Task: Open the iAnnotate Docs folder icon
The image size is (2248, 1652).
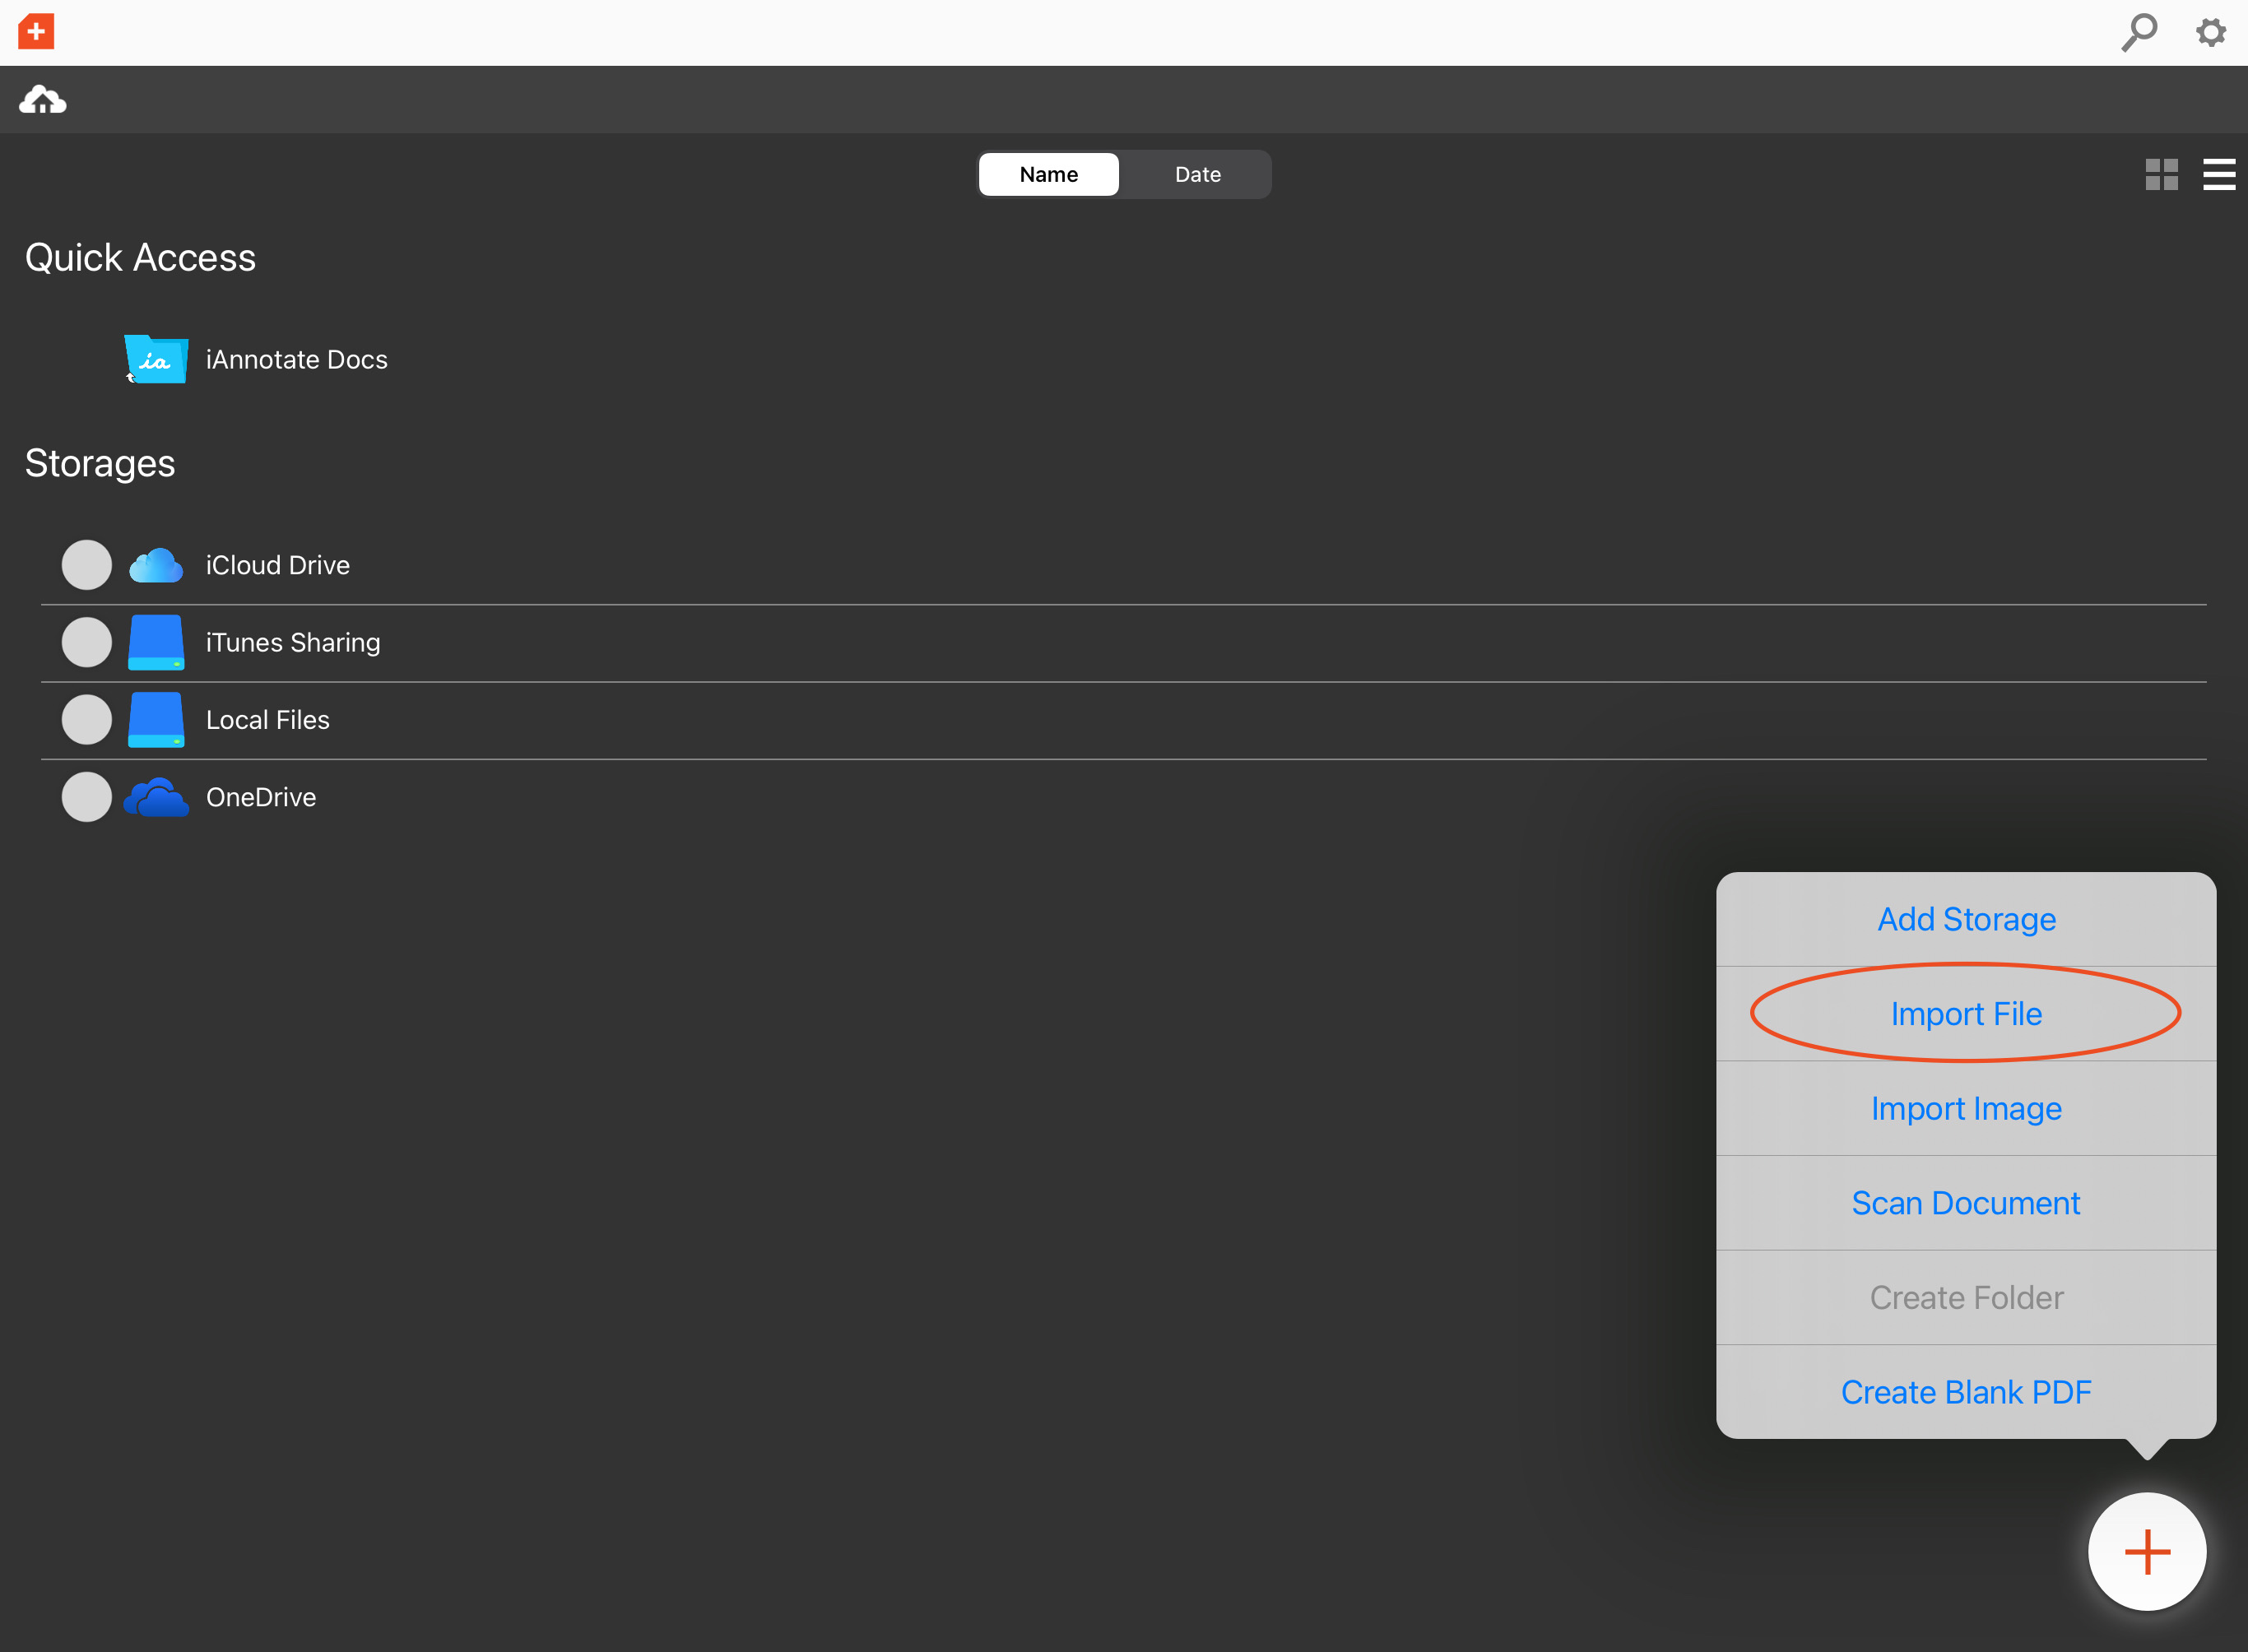Action: (x=156, y=359)
